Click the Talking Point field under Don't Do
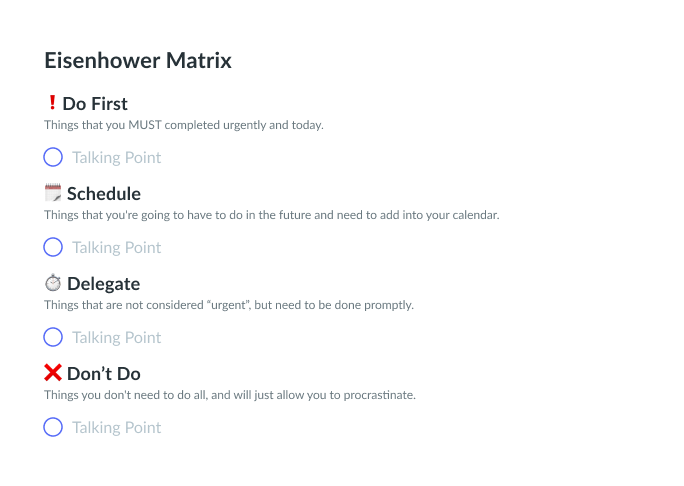 (x=116, y=427)
